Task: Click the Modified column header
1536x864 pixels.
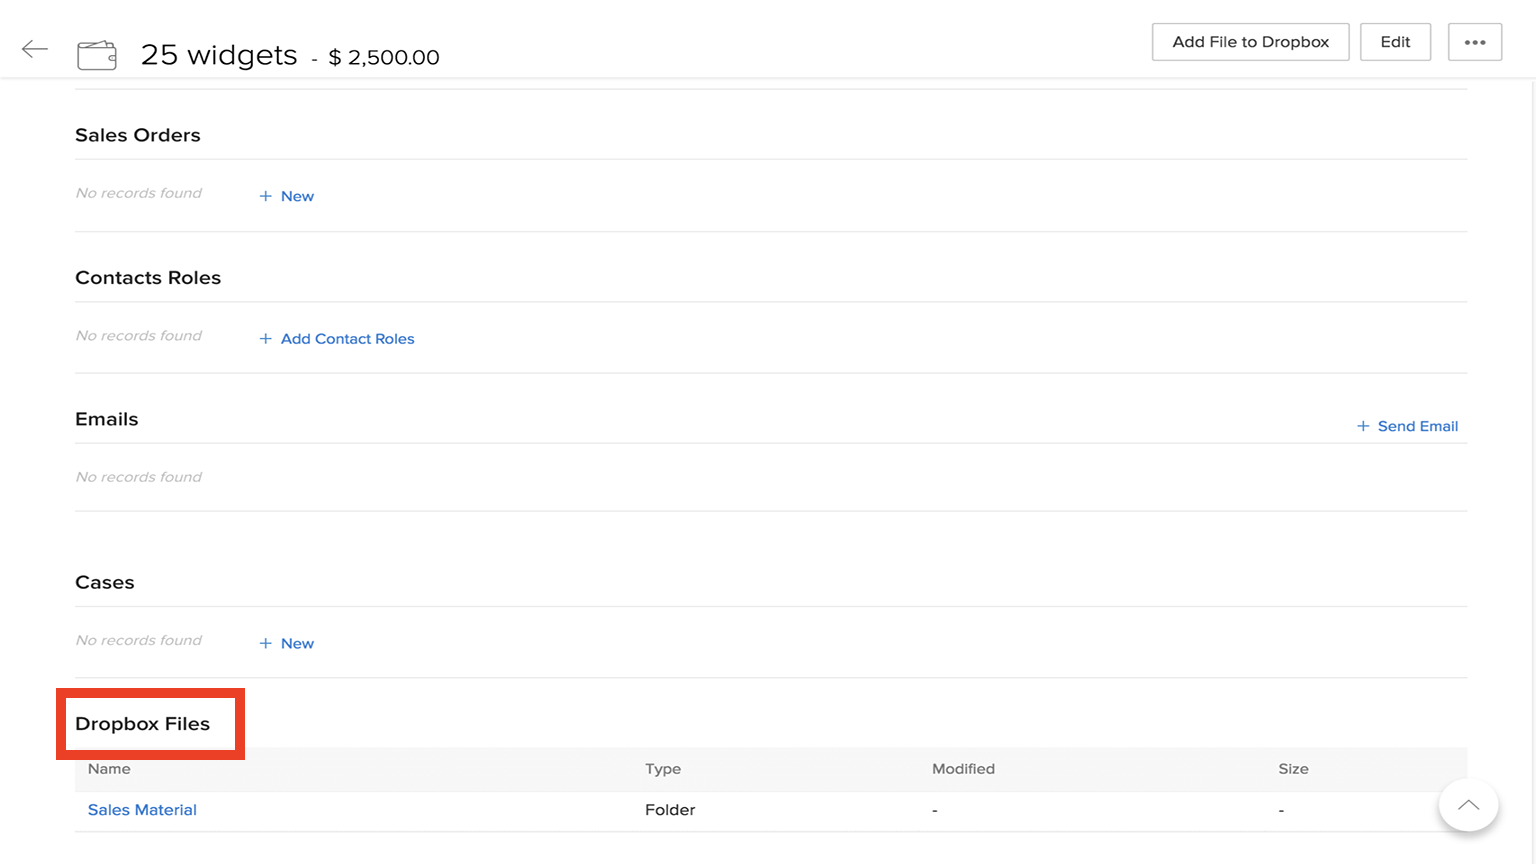Action: 963,769
